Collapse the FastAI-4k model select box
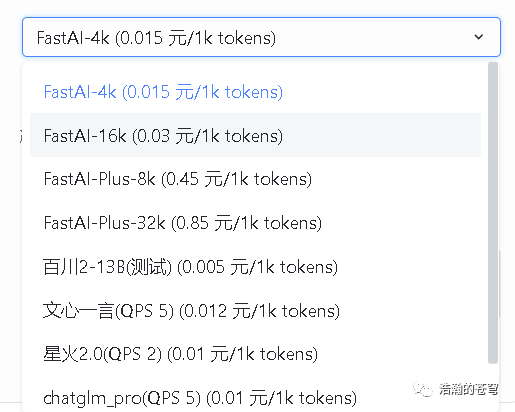The width and height of the screenshot is (515, 412). coord(261,37)
